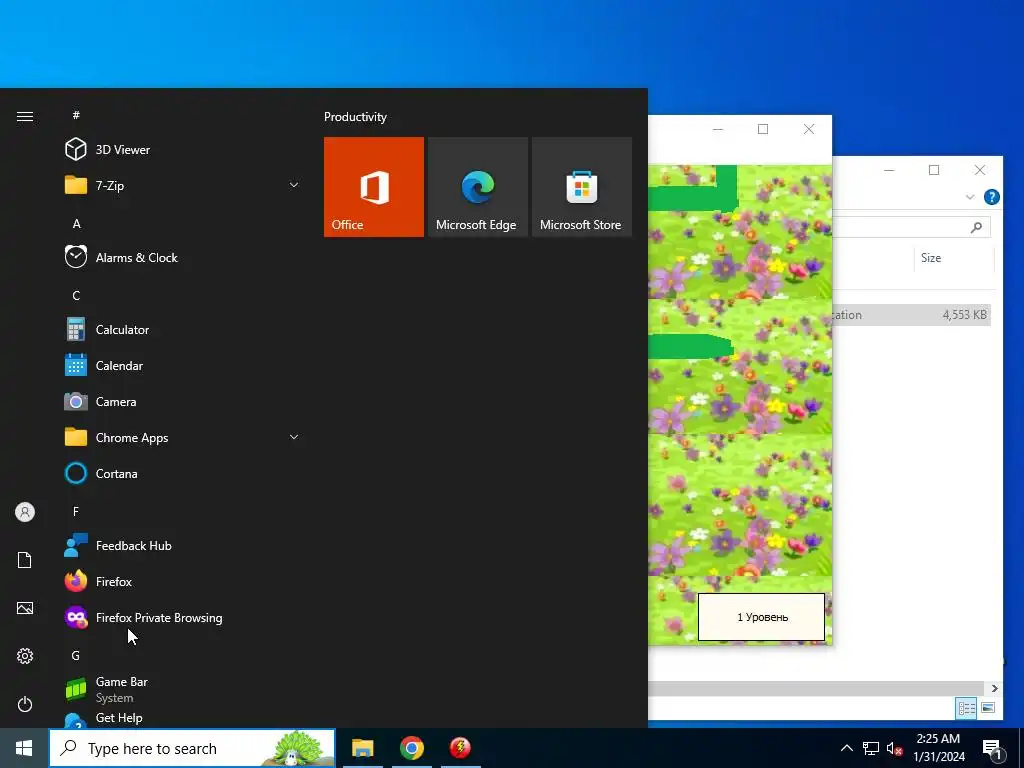Open Google Chrome from the taskbar
This screenshot has width=1024, height=768.
click(411, 748)
